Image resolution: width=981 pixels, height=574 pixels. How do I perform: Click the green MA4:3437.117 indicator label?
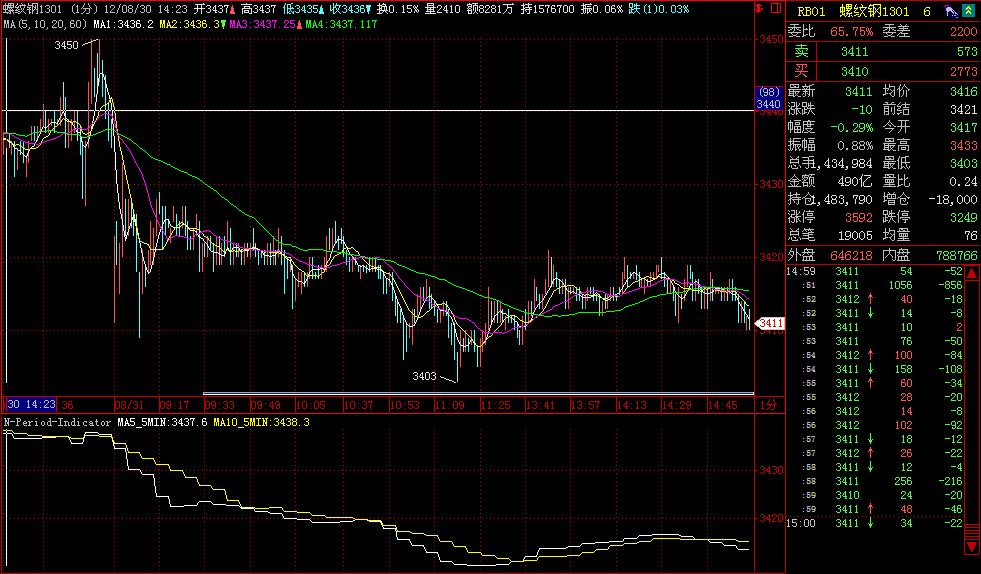click(343, 22)
